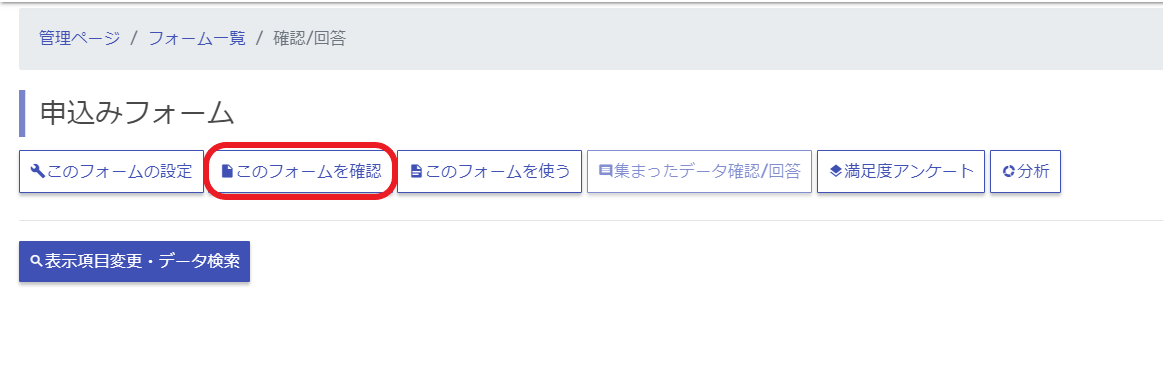Screen dimensions: 1163x372
Task: Open このフォームの設定 settings
Action: click(111, 172)
